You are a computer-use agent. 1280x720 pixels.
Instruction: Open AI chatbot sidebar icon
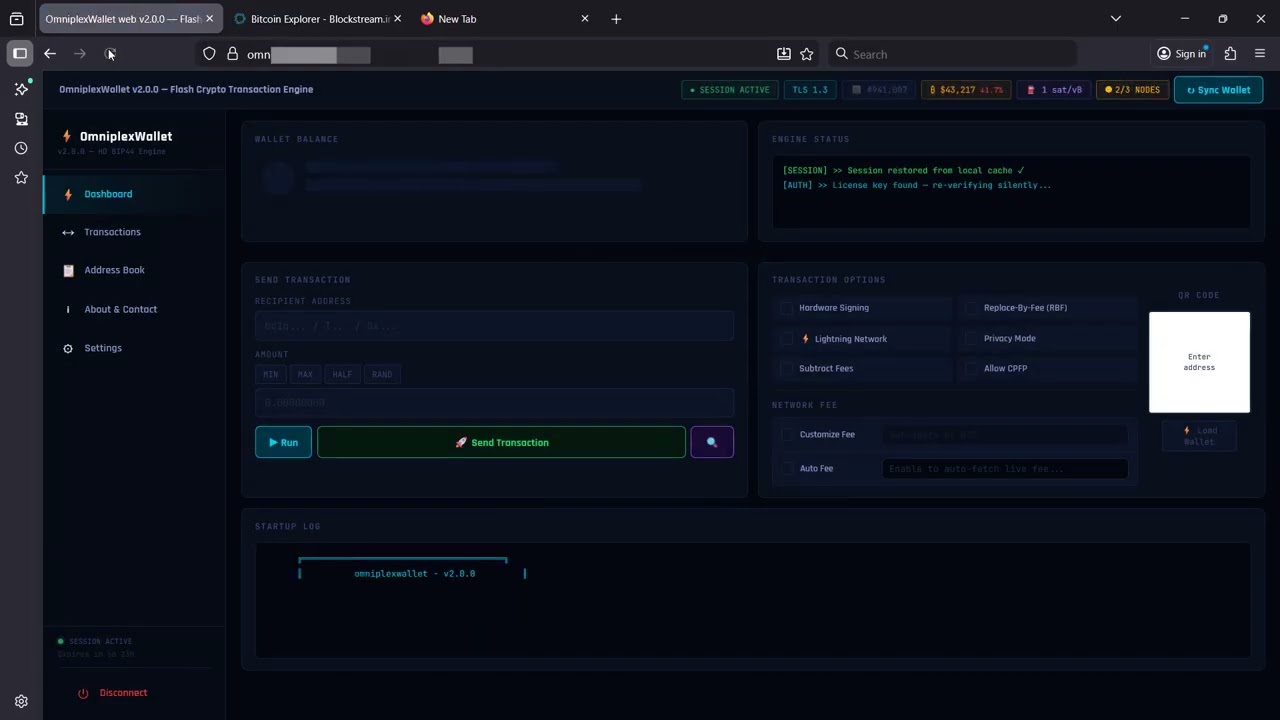(21, 89)
